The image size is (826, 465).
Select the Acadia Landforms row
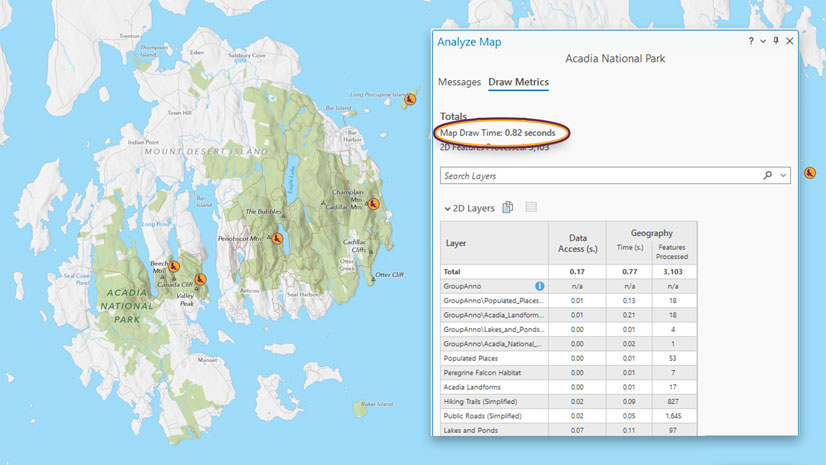click(x=568, y=387)
